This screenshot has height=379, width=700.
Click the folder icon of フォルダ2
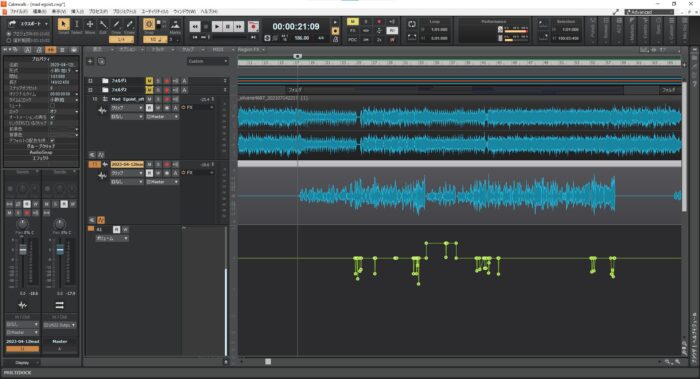tap(105, 90)
